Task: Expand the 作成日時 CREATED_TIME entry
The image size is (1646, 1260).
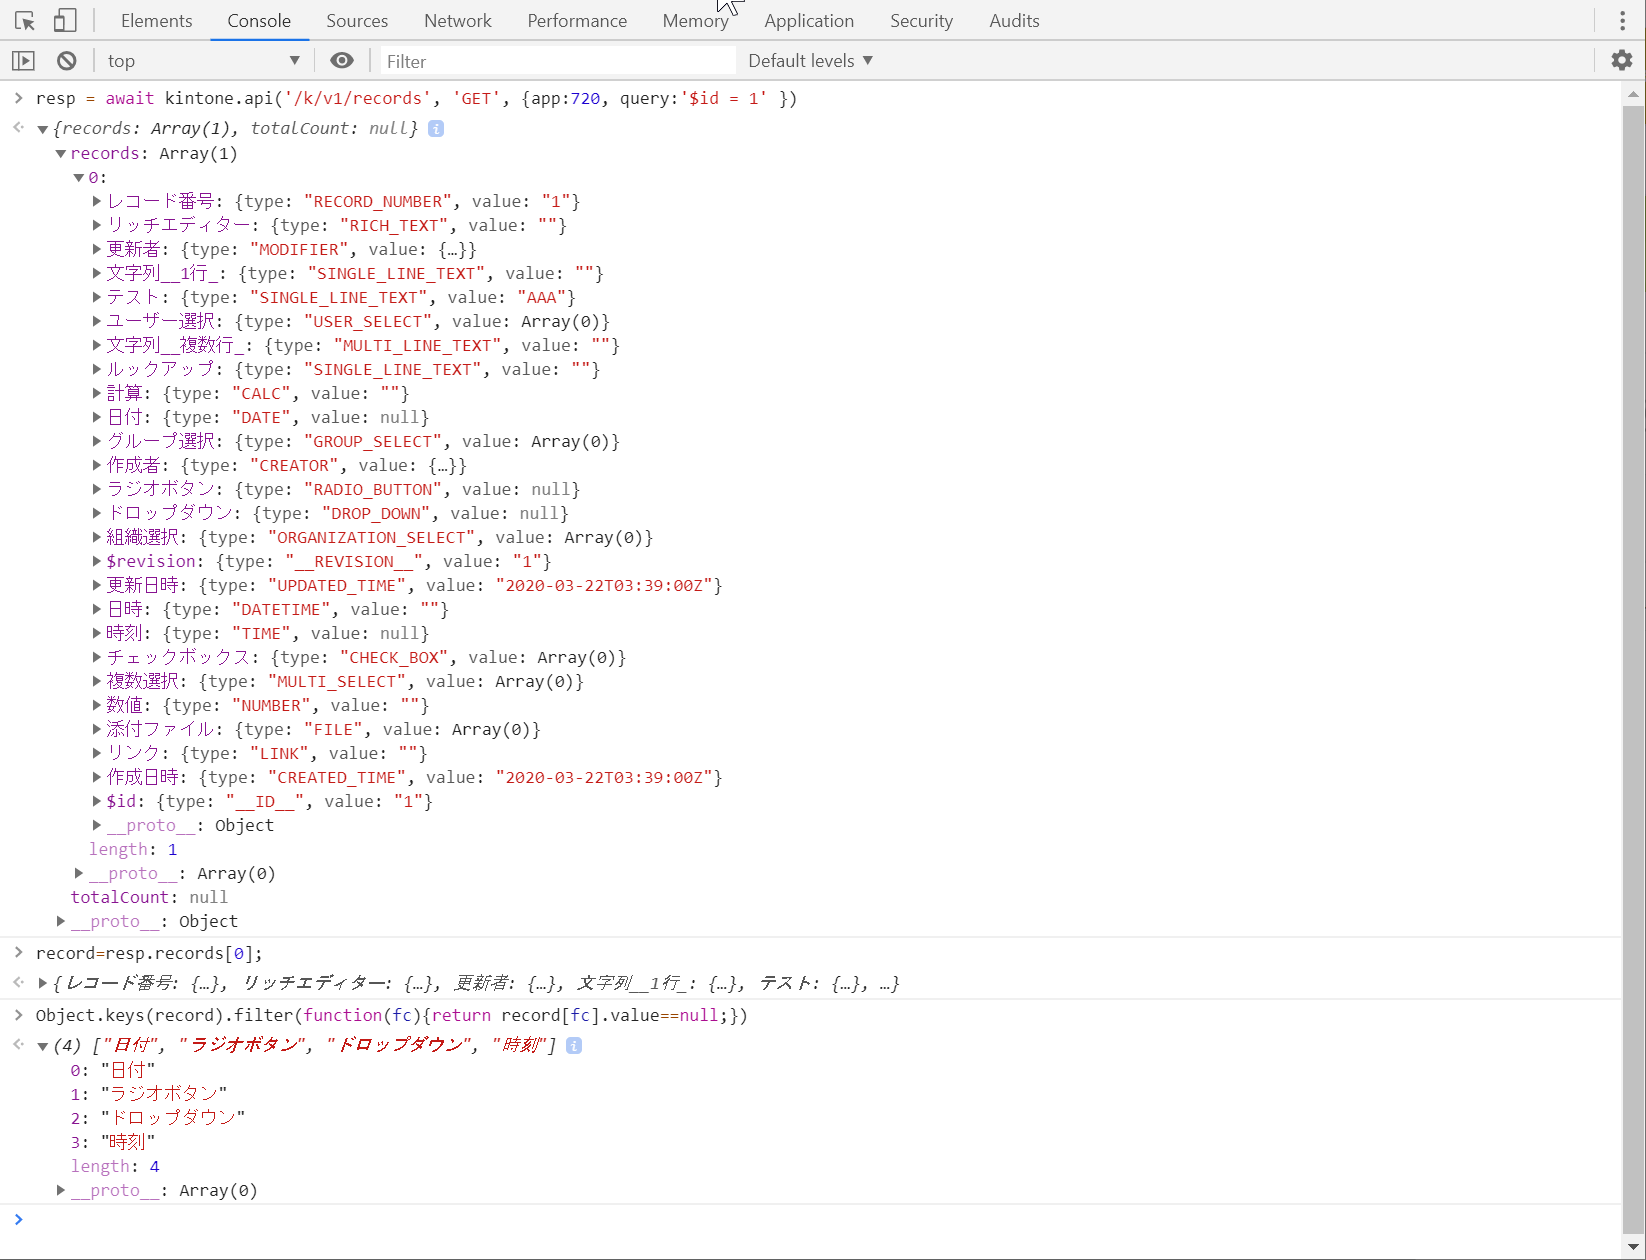Action: [97, 777]
